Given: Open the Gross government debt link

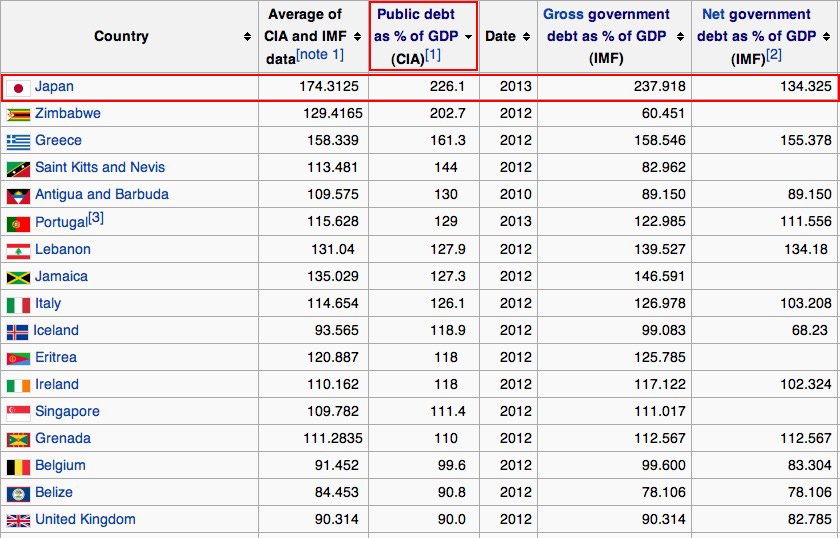Looking at the screenshot, I should pyautogui.click(x=606, y=15).
